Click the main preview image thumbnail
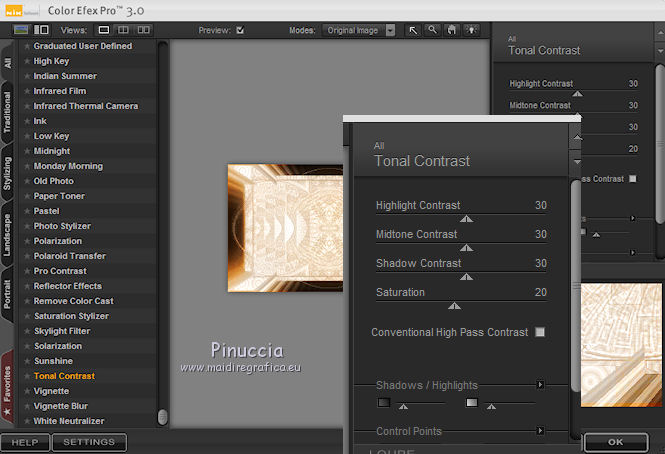The height and width of the screenshot is (454, 665). pyautogui.click(x=285, y=228)
